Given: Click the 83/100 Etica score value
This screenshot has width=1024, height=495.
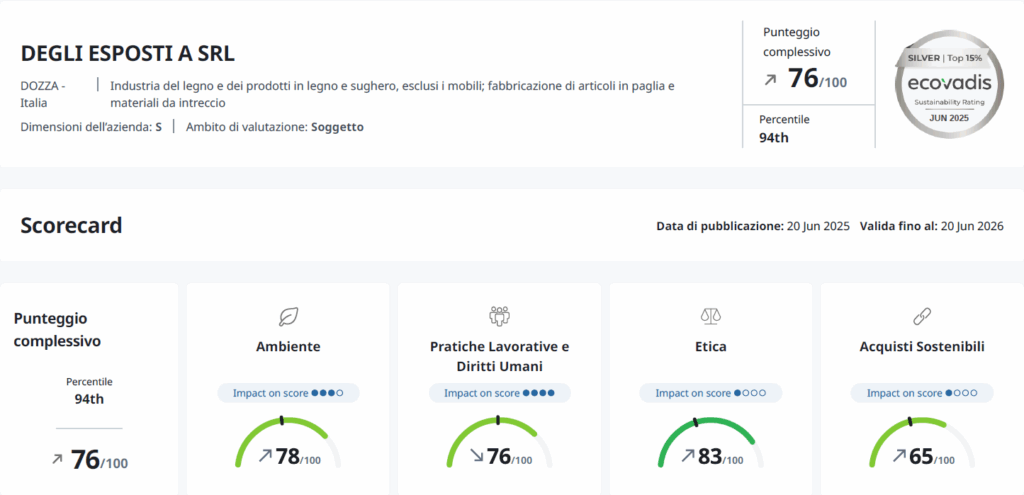Looking at the screenshot, I should click(720, 456).
